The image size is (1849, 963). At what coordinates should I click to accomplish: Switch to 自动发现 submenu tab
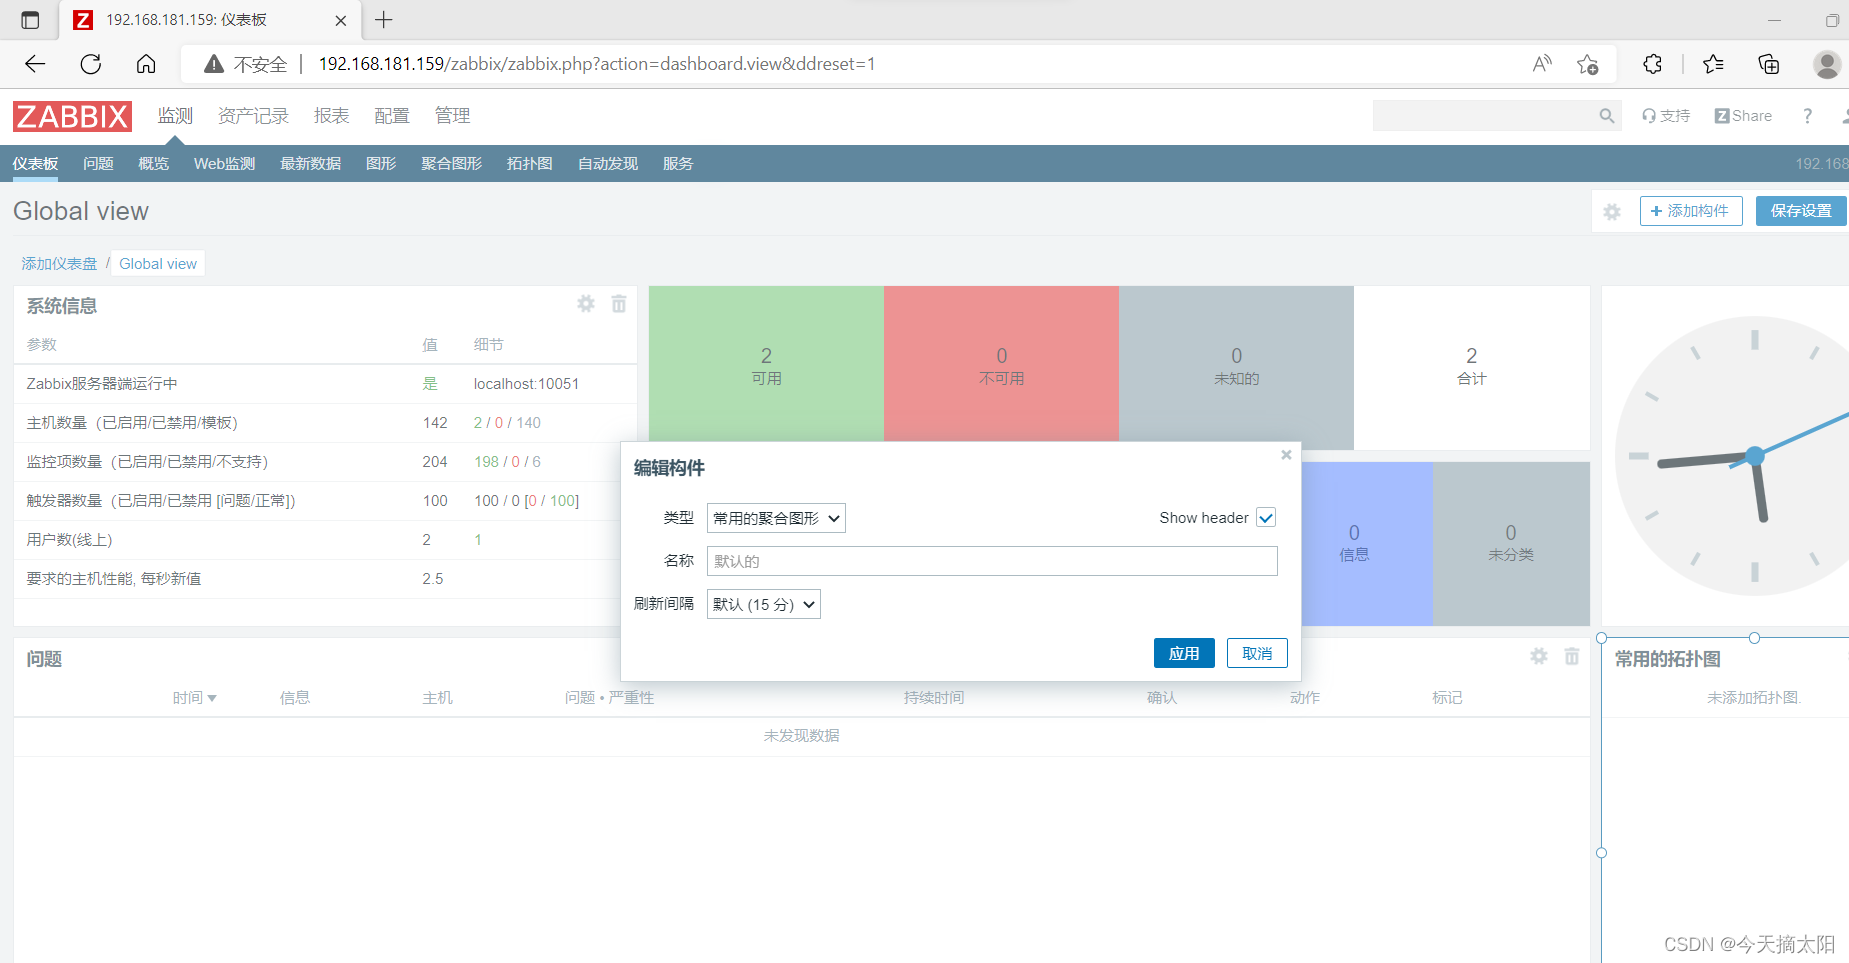(608, 164)
